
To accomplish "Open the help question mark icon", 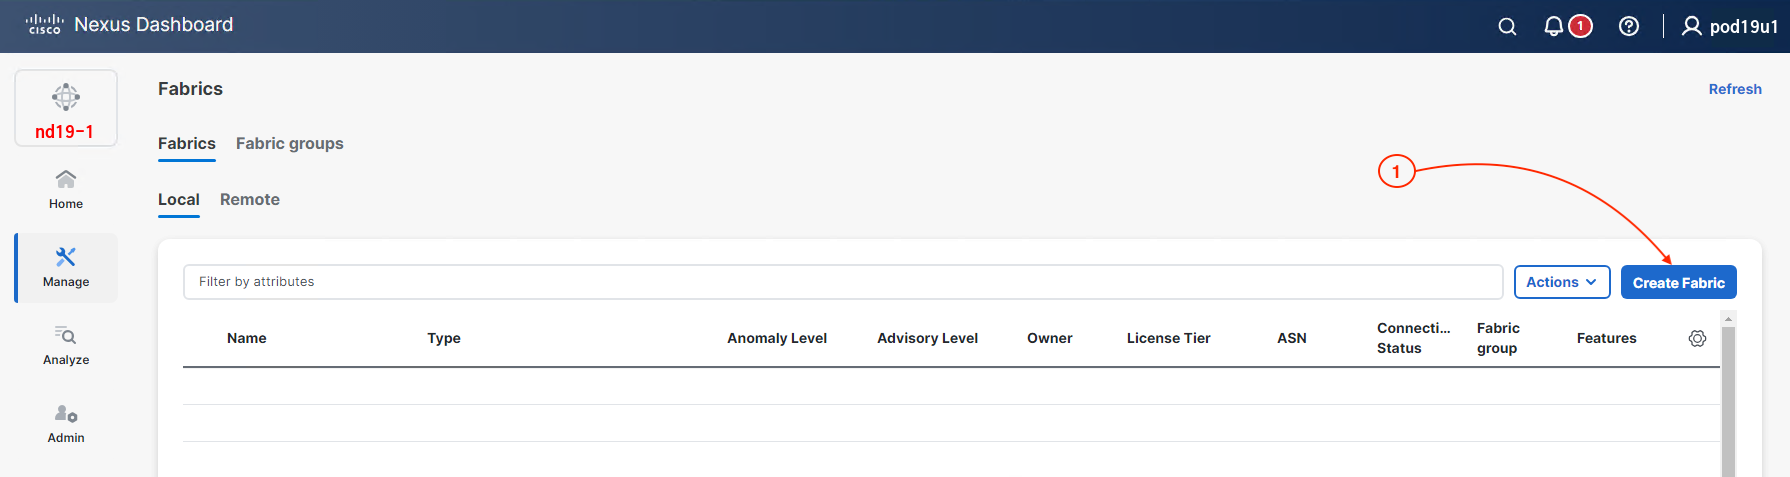I will (x=1628, y=27).
